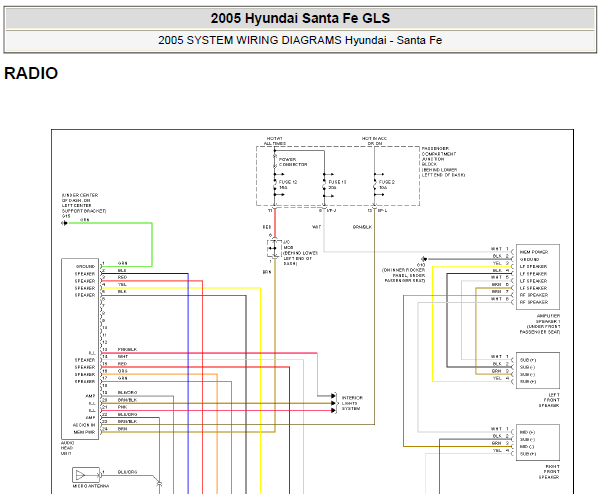607x494 pixels.
Task: Click the "WHT" label under Fuse 13
Action: click(317, 227)
